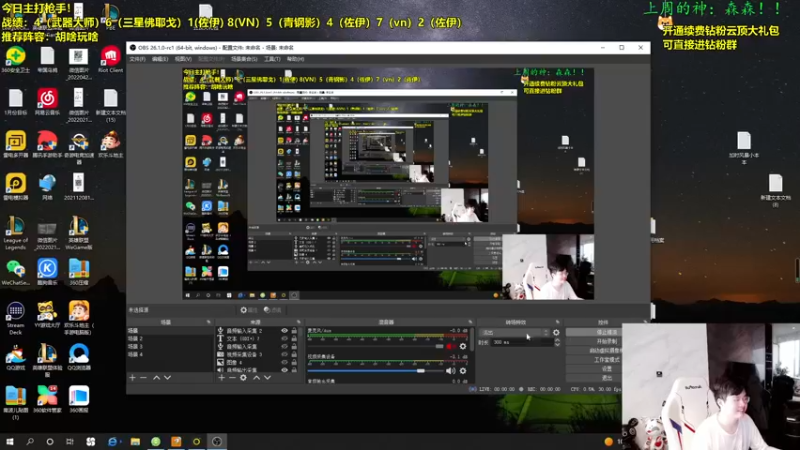Select 场景 4 in the scenes list
This screenshot has width=800, height=450.
pos(170,354)
